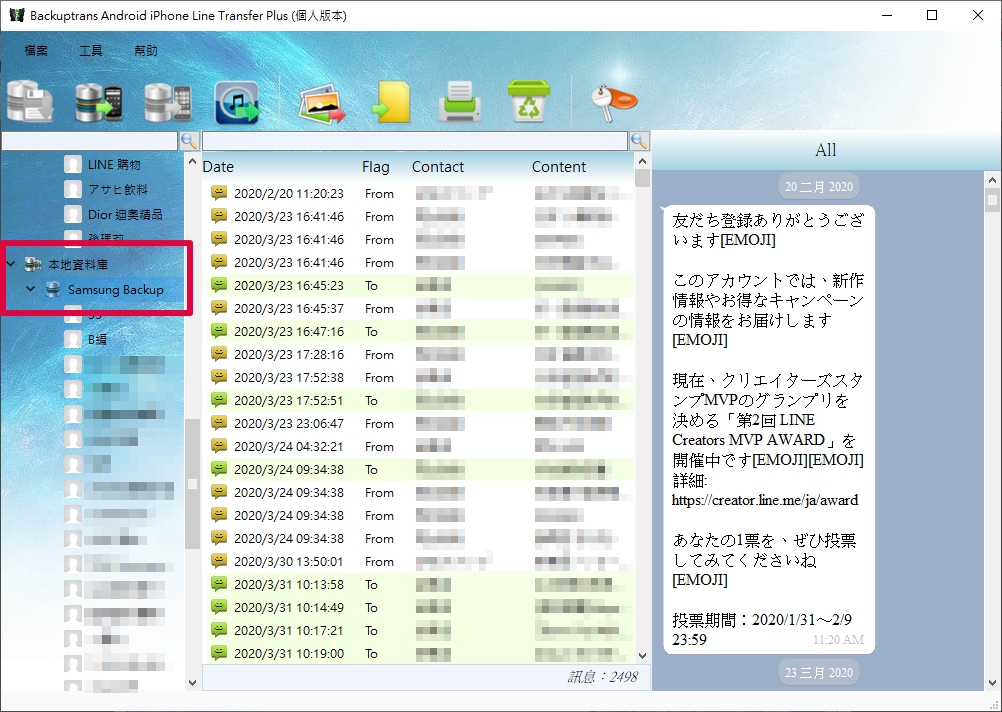
Task: Click message icon for 2020/2/20 11:20:23 row
Action: (219, 193)
